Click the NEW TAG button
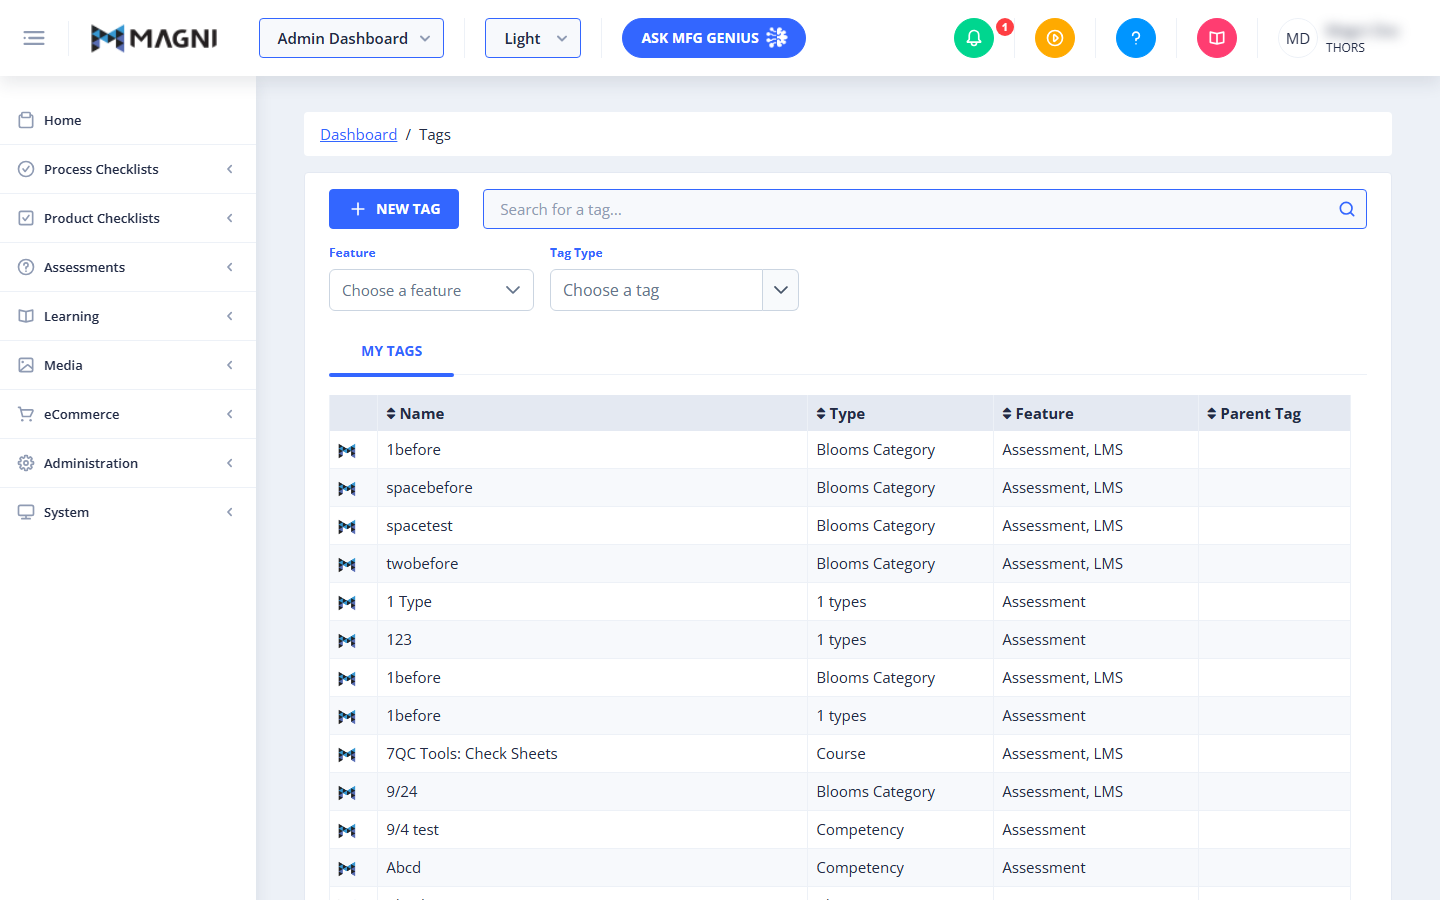 (x=394, y=209)
